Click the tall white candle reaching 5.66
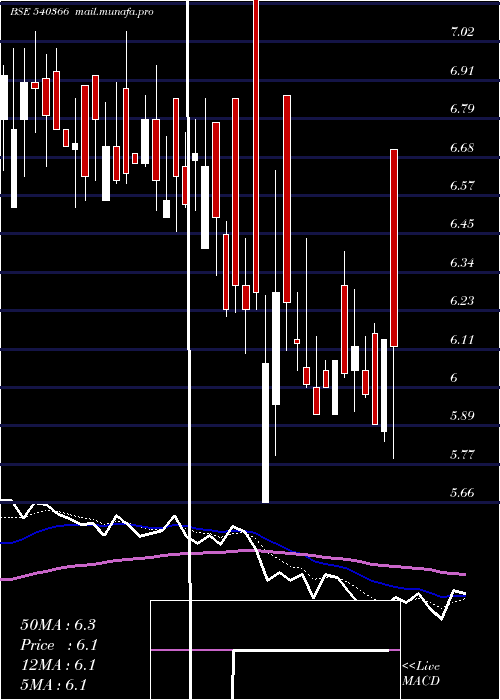The height and width of the screenshot is (700, 500). [x=265, y=433]
